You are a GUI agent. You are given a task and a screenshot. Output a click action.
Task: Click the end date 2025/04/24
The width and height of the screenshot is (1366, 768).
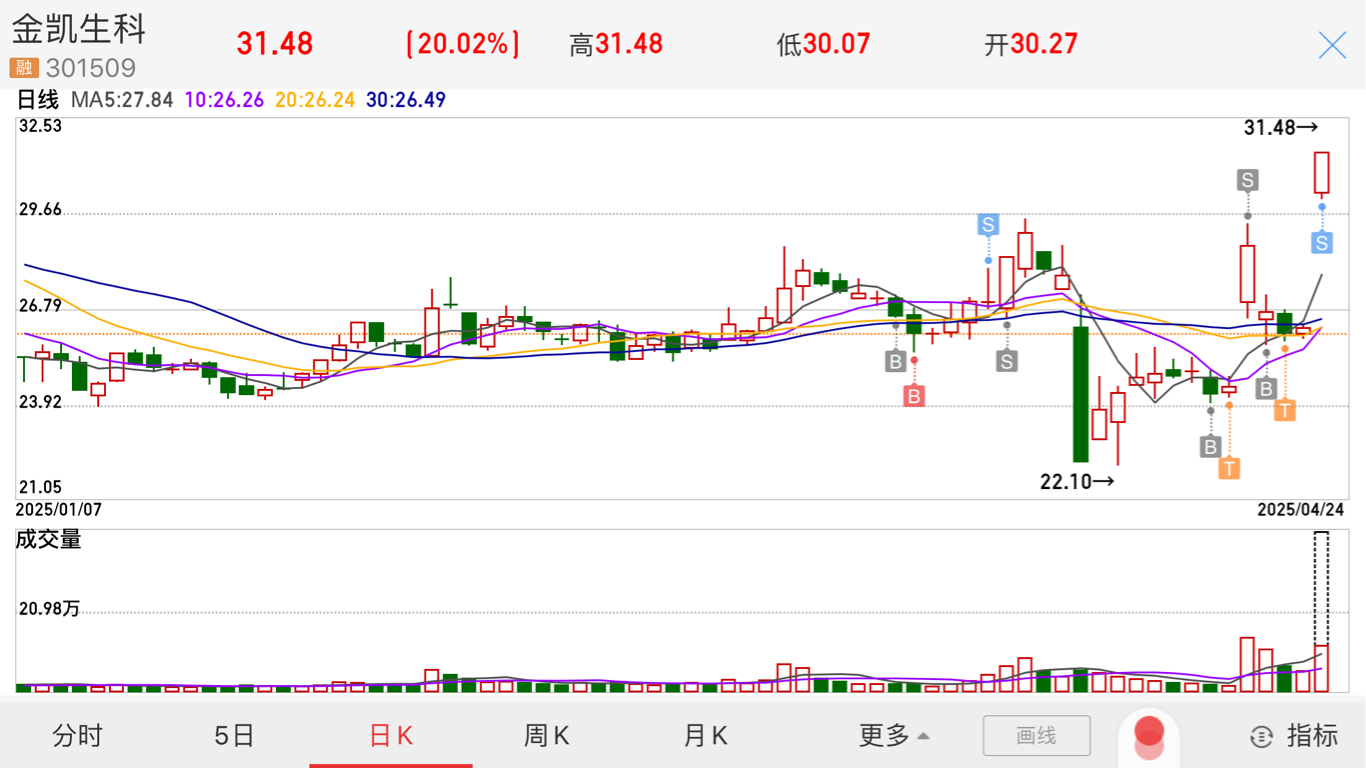click(x=1301, y=509)
